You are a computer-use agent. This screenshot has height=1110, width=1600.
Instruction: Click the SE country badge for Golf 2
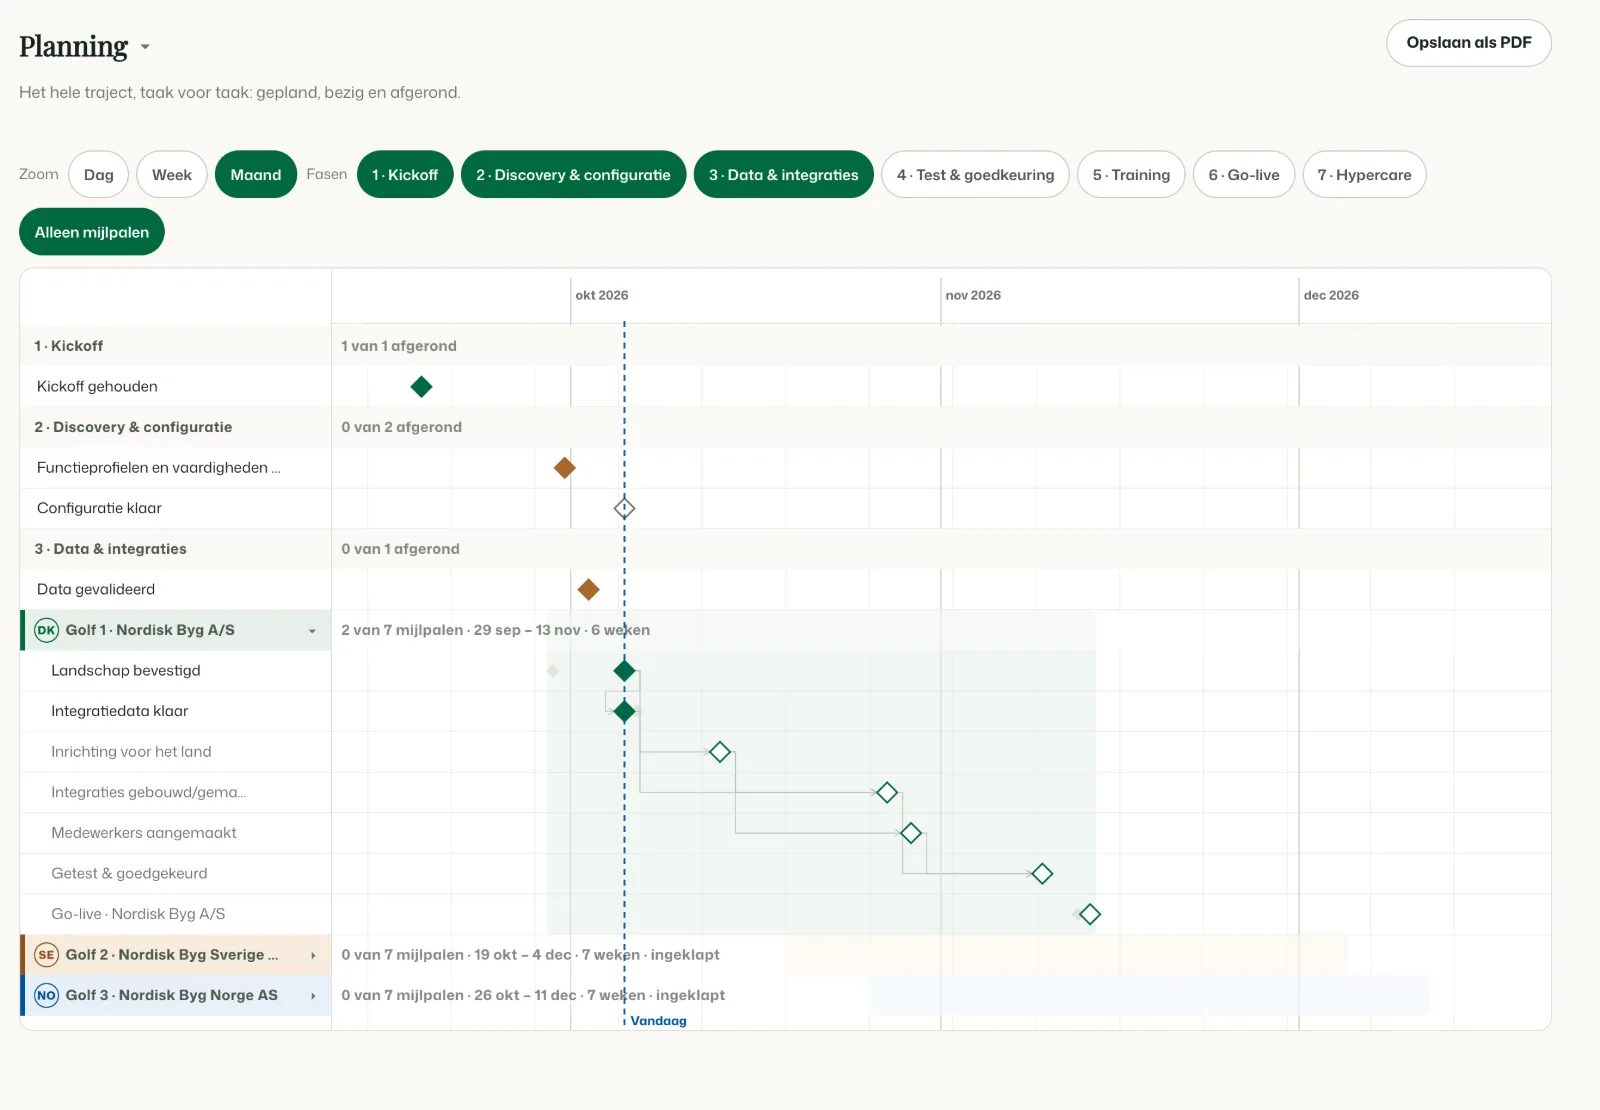[47, 955]
